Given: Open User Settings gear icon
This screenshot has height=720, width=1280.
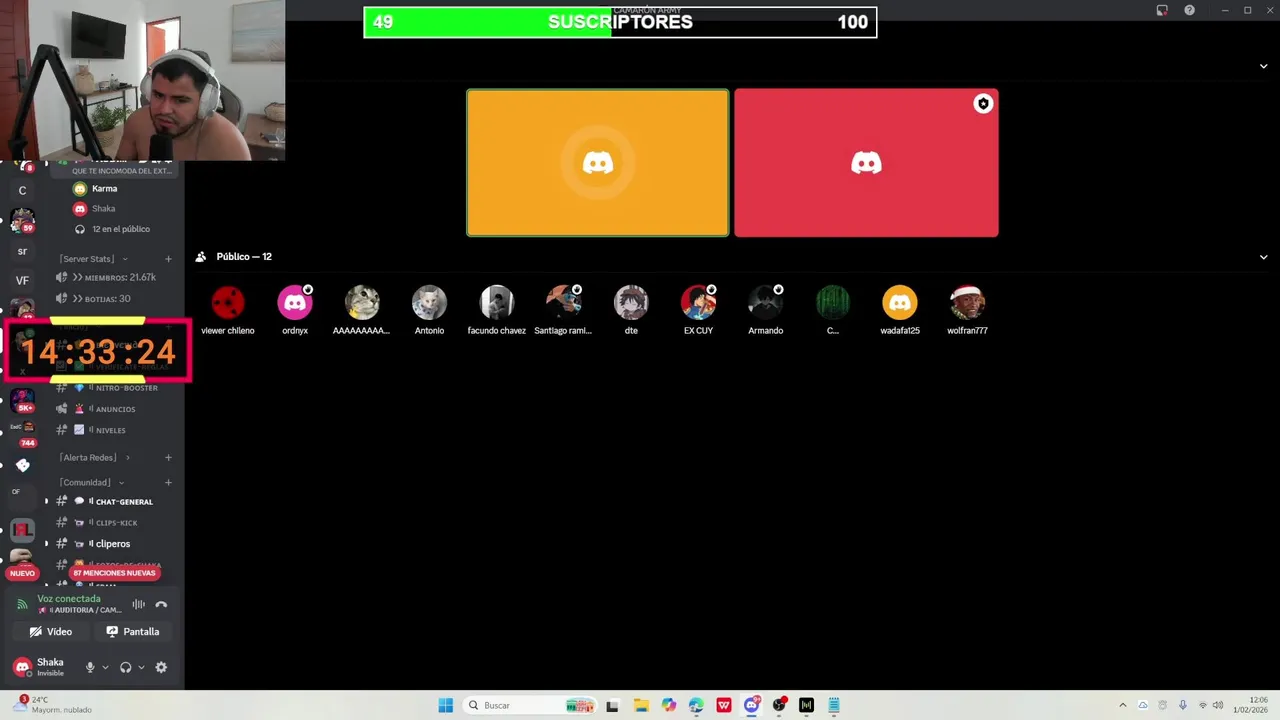Looking at the screenshot, I should pyautogui.click(x=161, y=667).
